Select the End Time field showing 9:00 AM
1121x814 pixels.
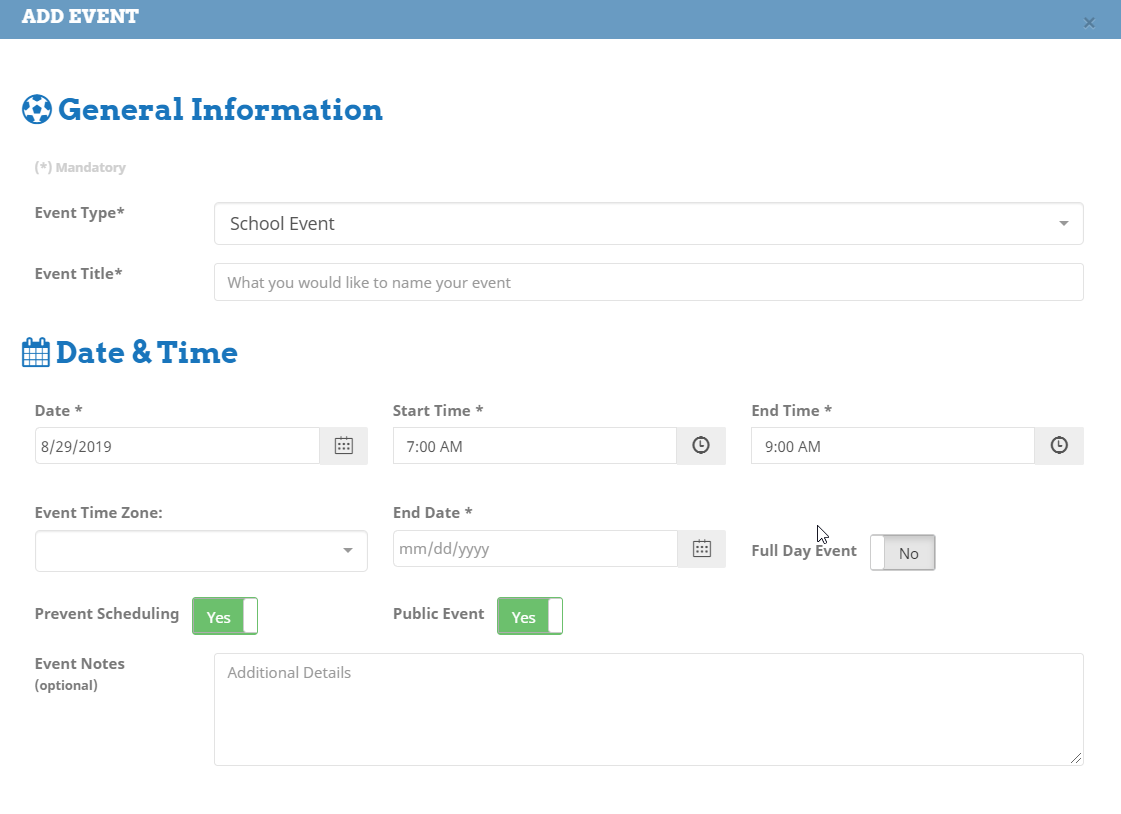point(892,446)
